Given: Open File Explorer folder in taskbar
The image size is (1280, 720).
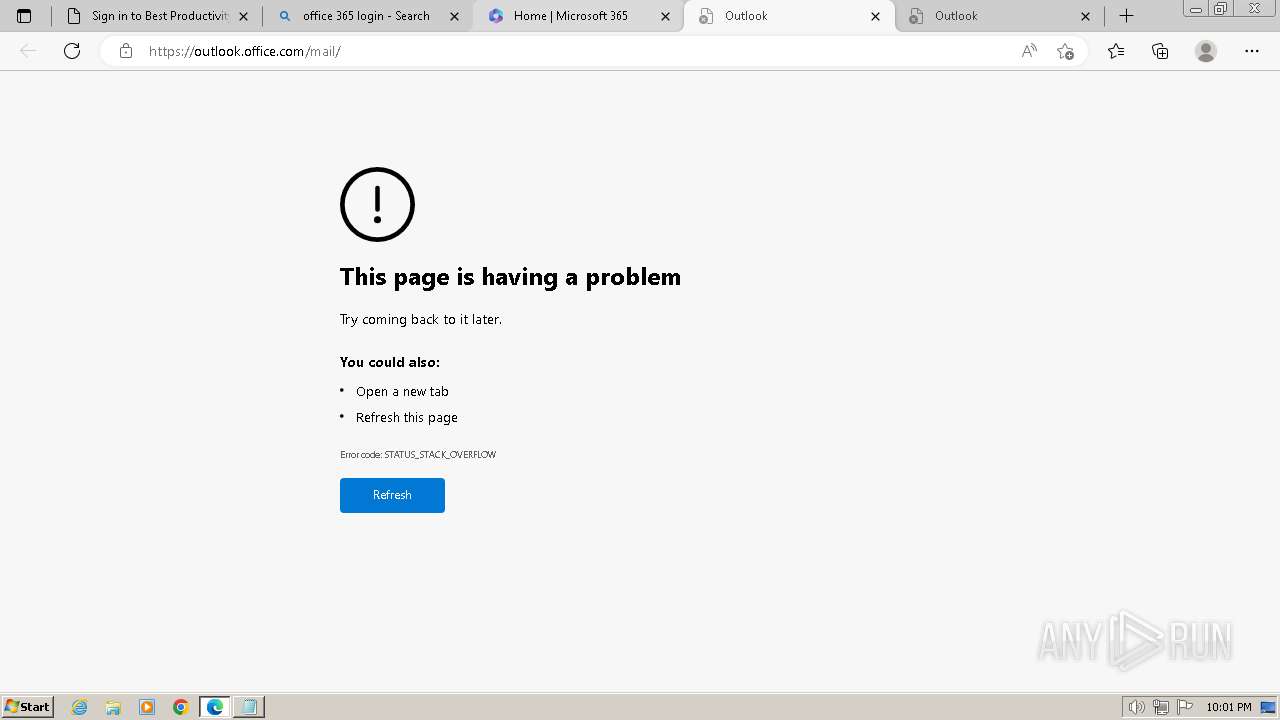Looking at the screenshot, I should (113, 707).
